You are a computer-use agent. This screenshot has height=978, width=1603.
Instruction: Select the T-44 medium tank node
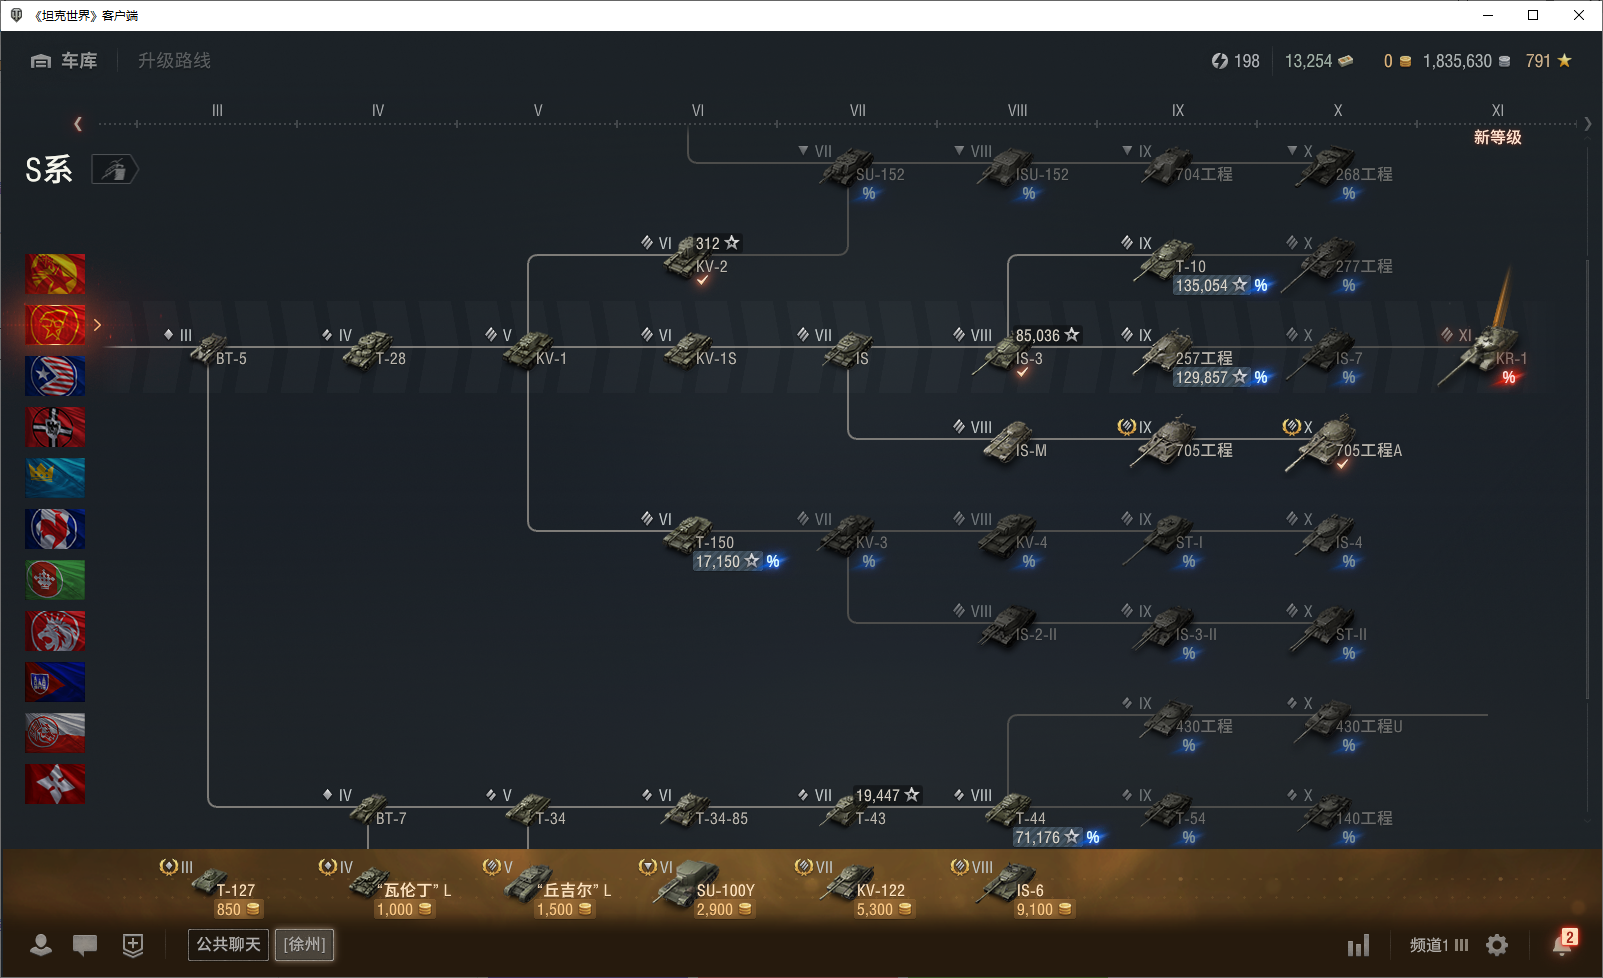(x=1030, y=817)
